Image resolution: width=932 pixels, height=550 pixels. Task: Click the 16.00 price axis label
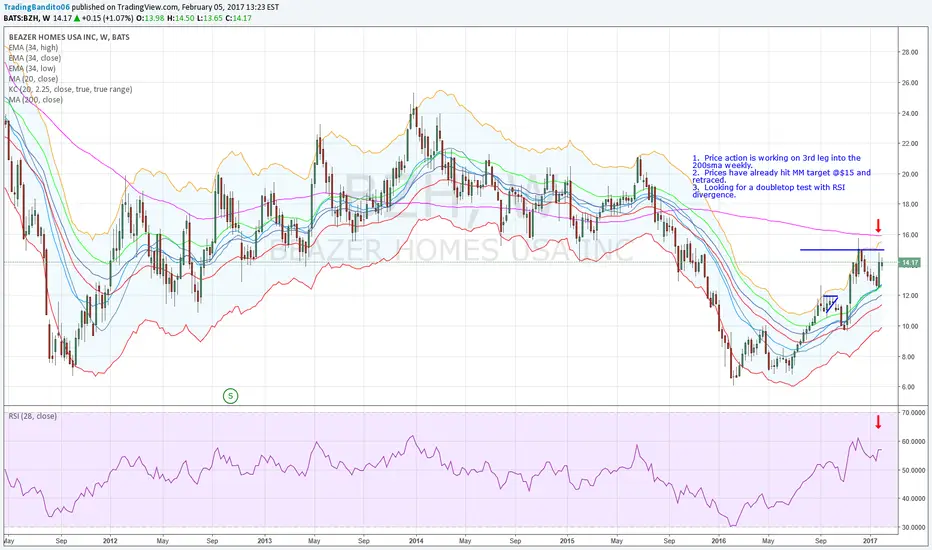click(910, 235)
